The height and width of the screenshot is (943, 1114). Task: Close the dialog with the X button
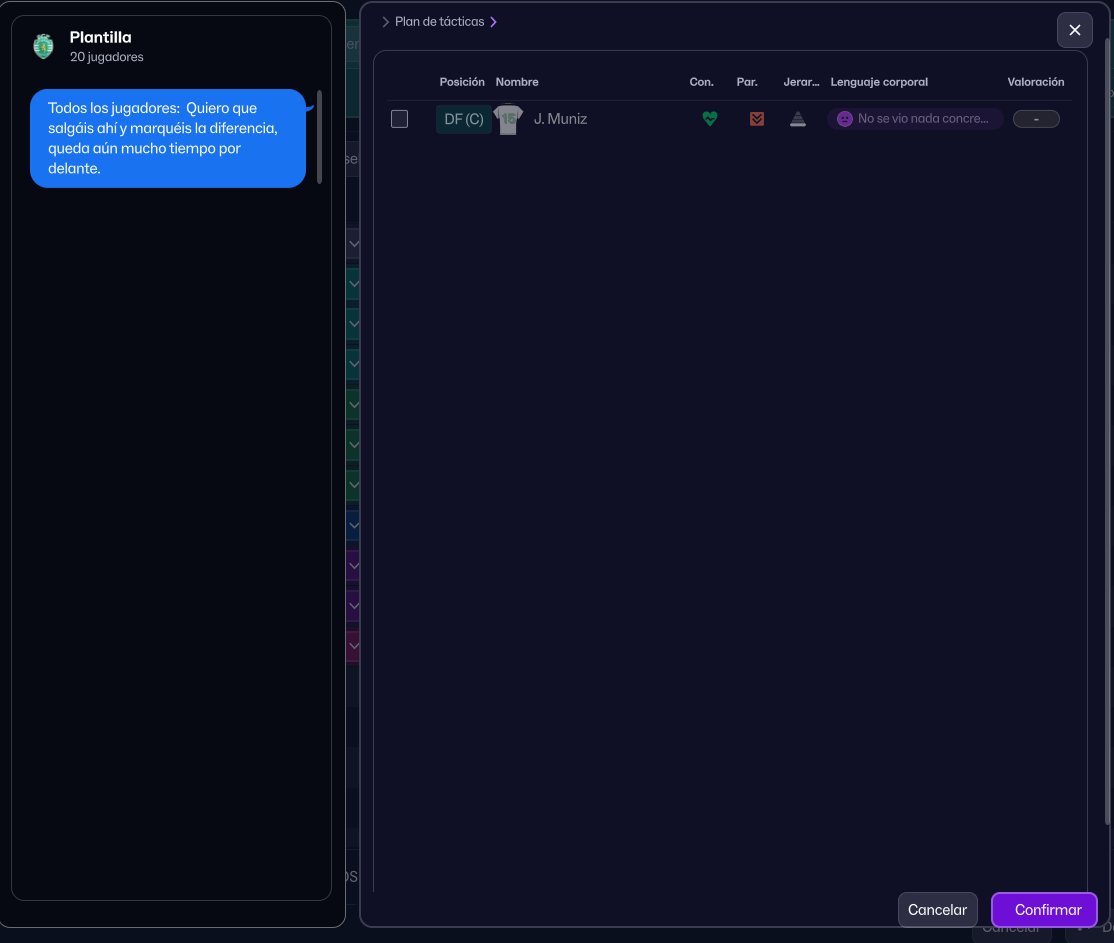[x=1074, y=30]
